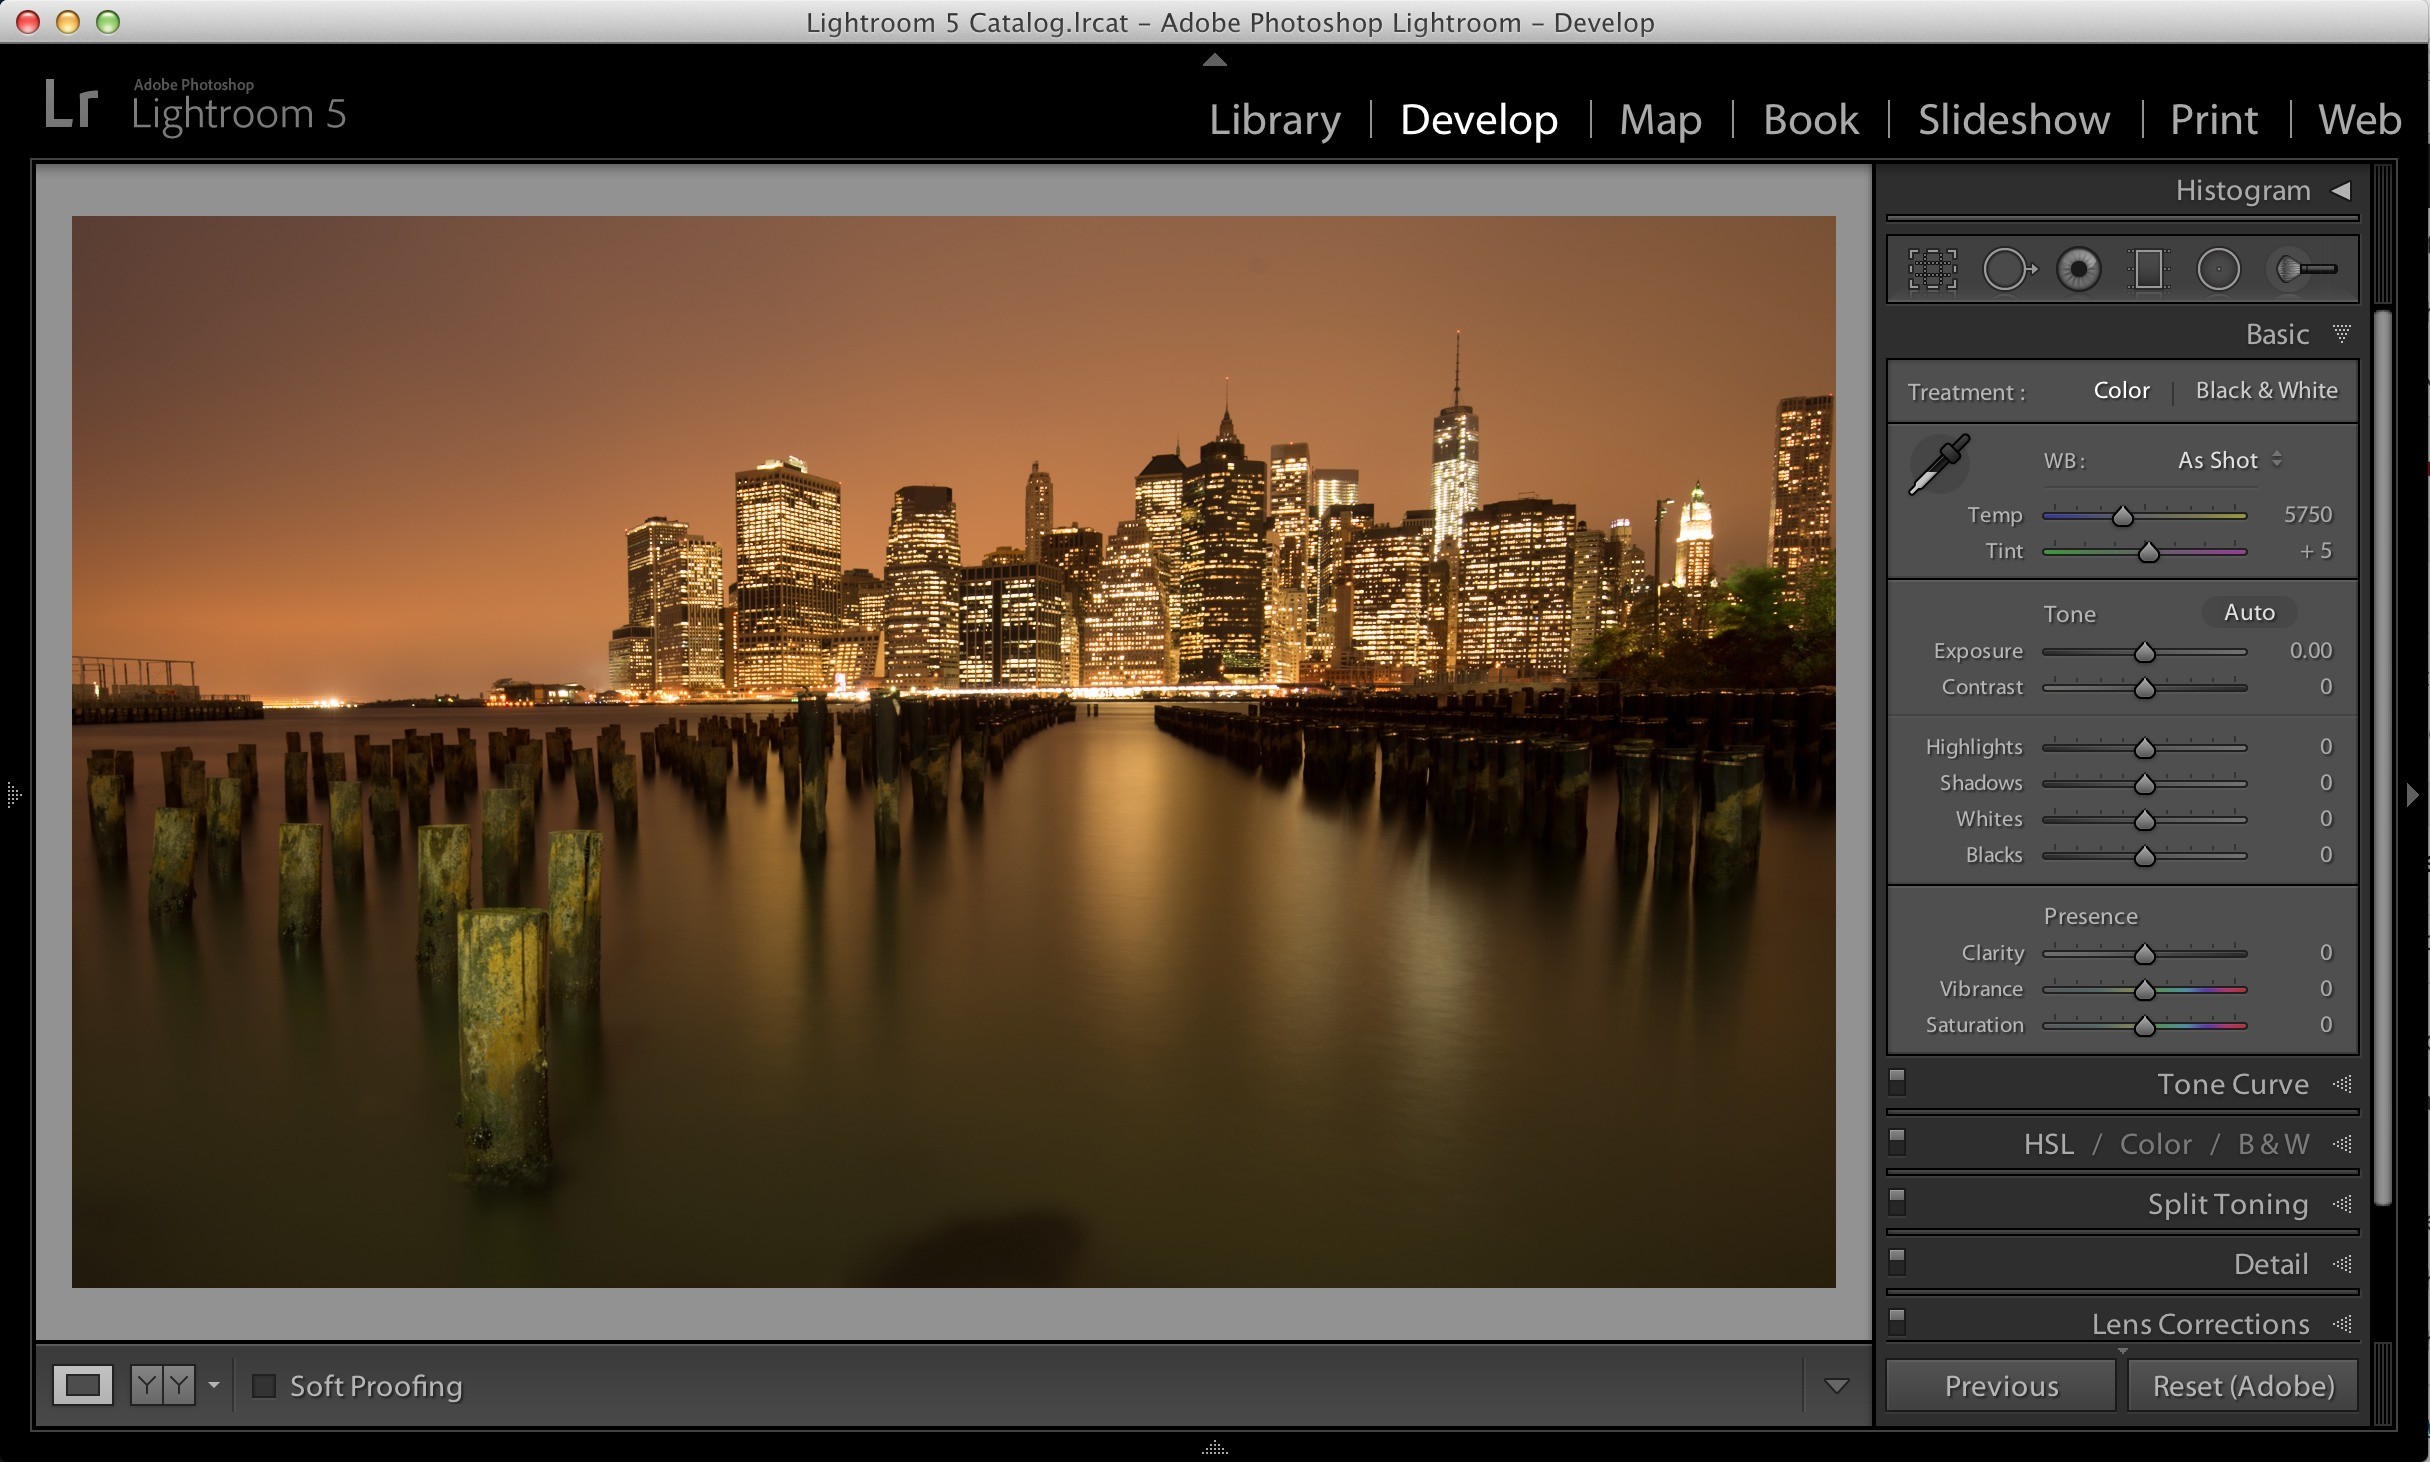
Task: Enable the Soft Proofing checkbox
Action: coord(264,1386)
